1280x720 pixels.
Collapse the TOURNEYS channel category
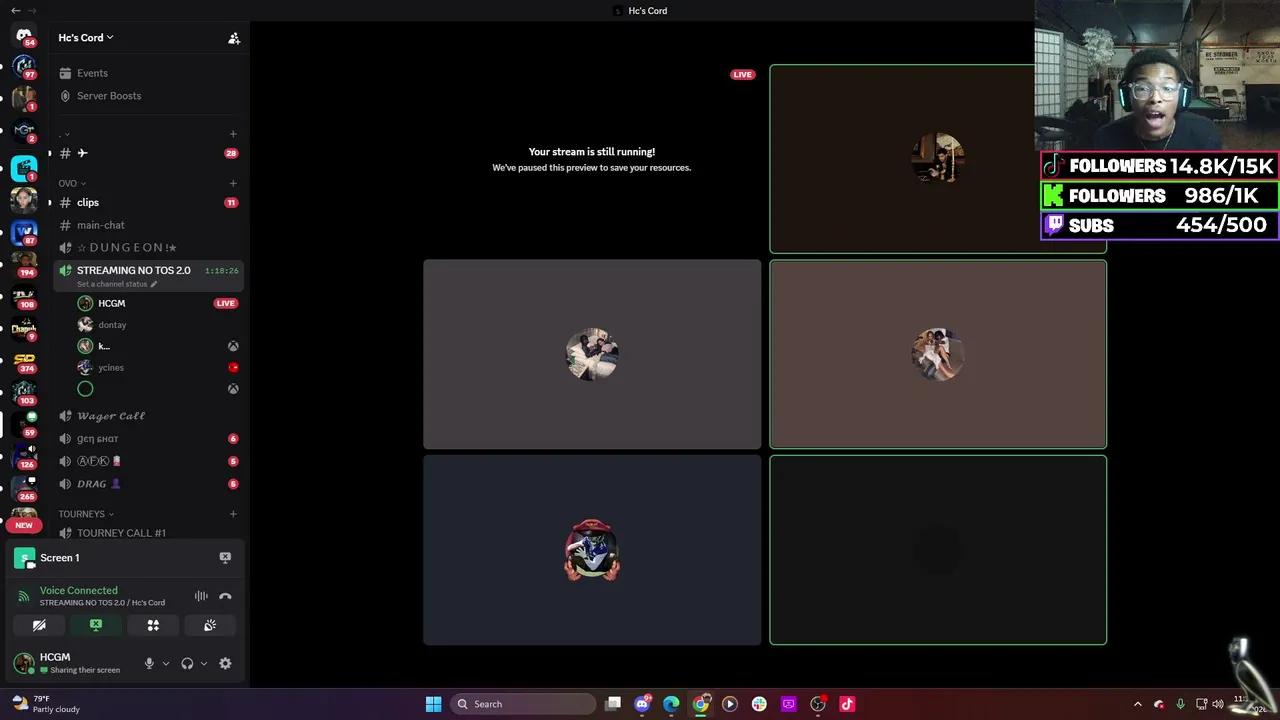point(86,514)
